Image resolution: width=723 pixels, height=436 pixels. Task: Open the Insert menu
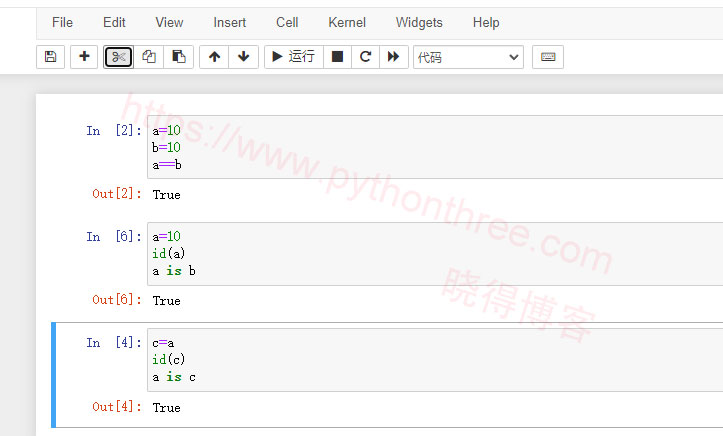pos(230,23)
